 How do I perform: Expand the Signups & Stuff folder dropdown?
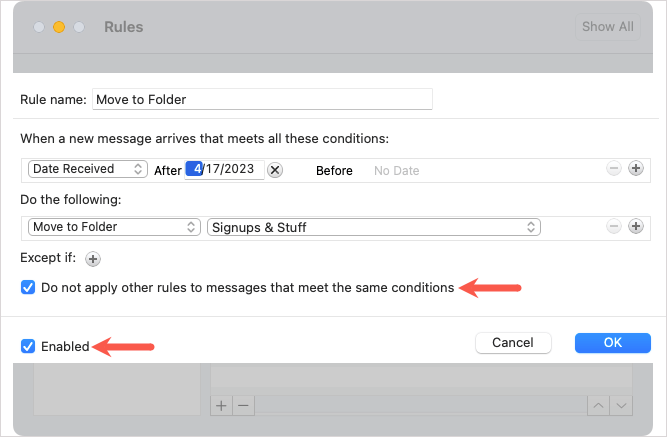(x=373, y=227)
